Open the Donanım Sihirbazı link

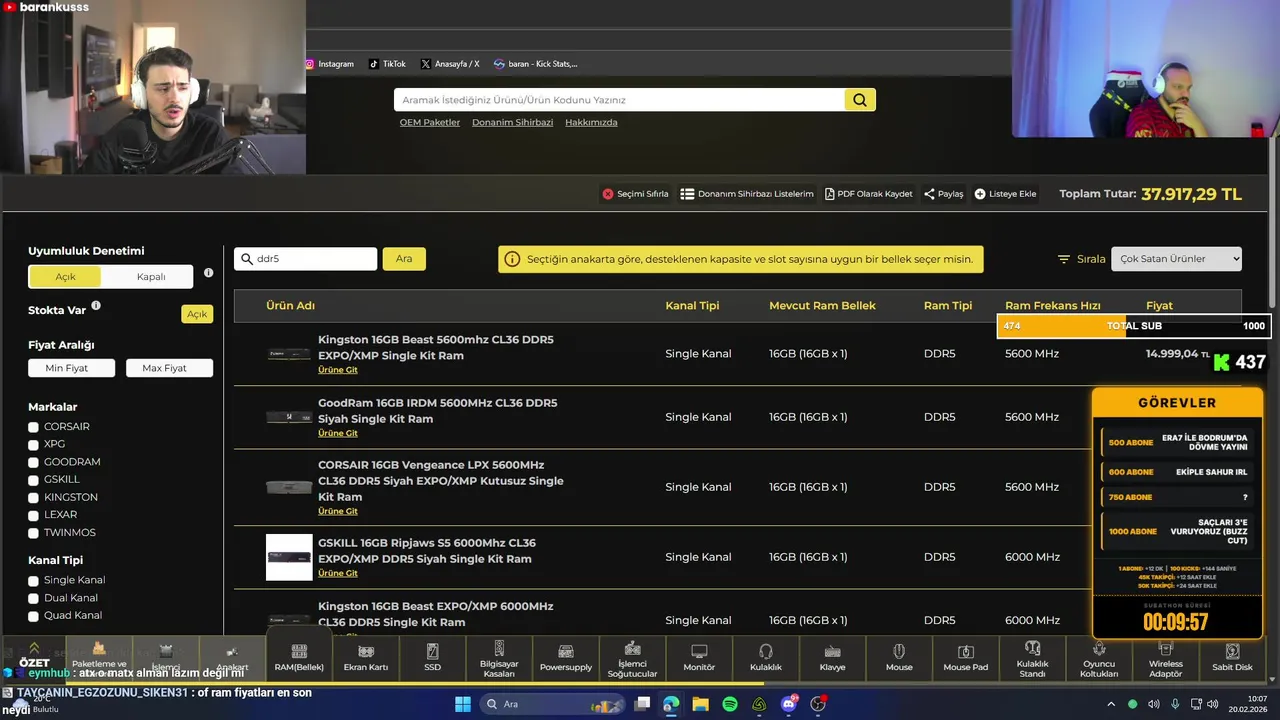coord(512,122)
